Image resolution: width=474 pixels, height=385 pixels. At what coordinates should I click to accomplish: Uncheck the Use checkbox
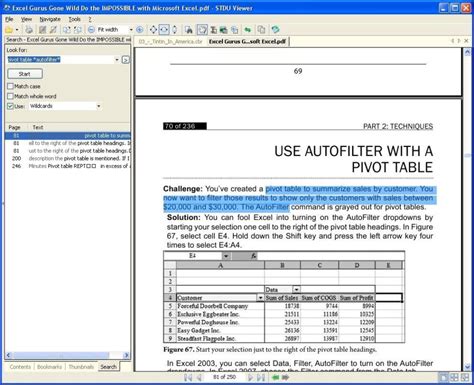(10, 106)
